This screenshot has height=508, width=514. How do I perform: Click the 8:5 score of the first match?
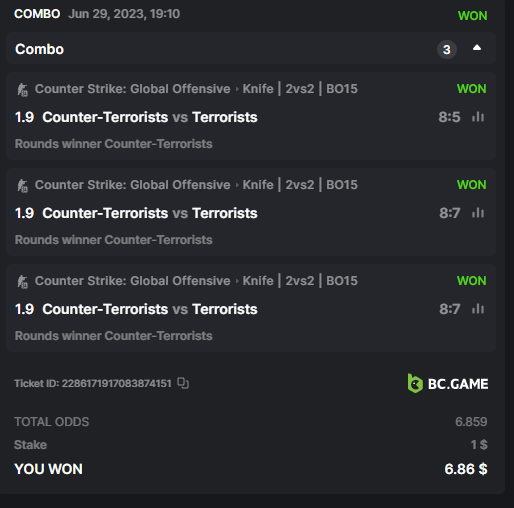449,117
